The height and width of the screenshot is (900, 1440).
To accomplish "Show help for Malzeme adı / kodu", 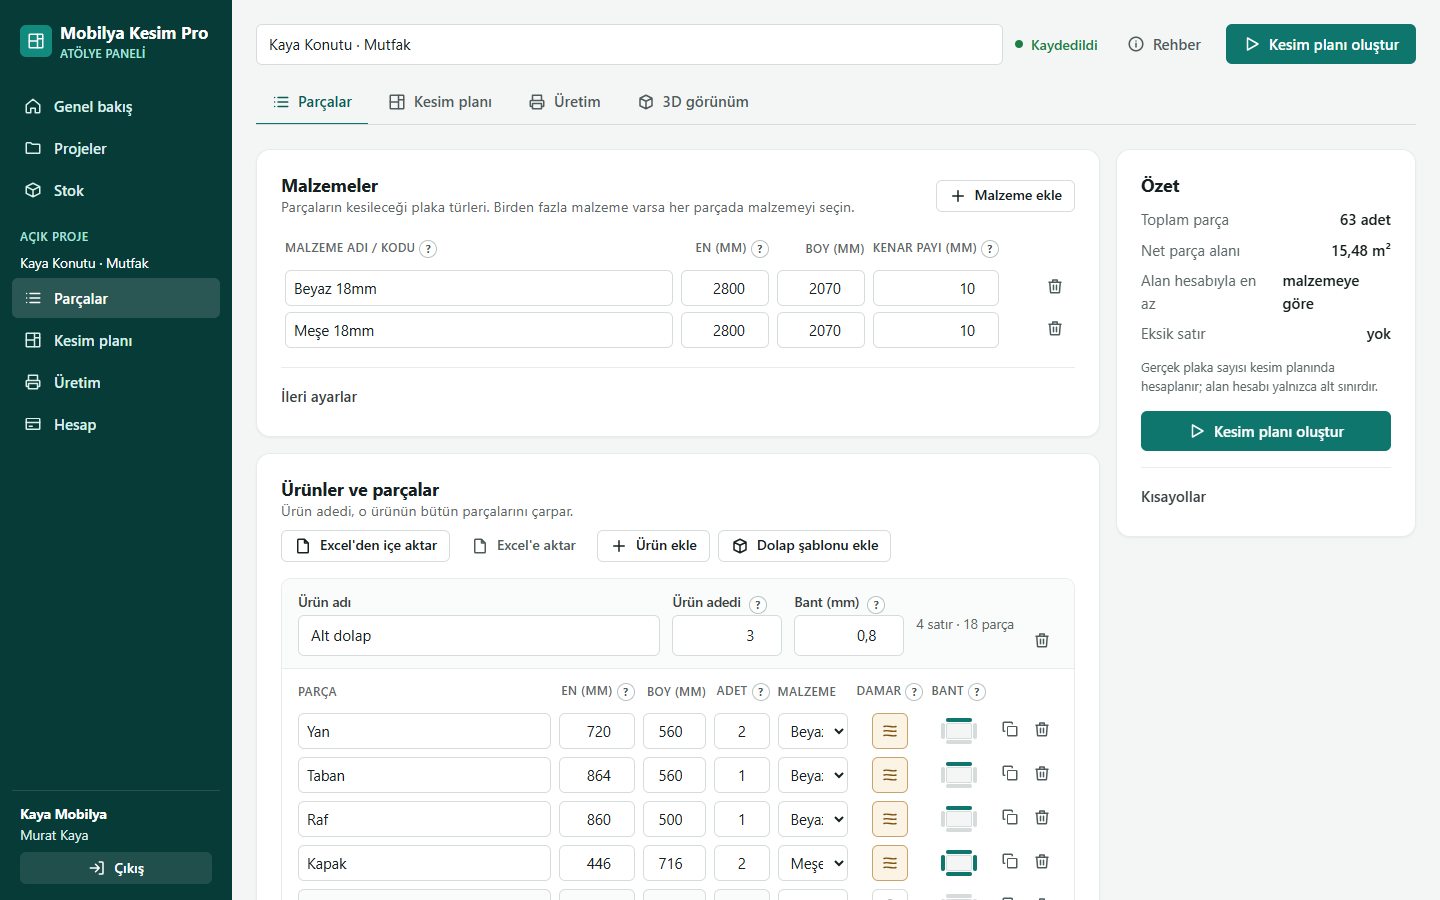I will pyautogui.click(x=428, y=249).
